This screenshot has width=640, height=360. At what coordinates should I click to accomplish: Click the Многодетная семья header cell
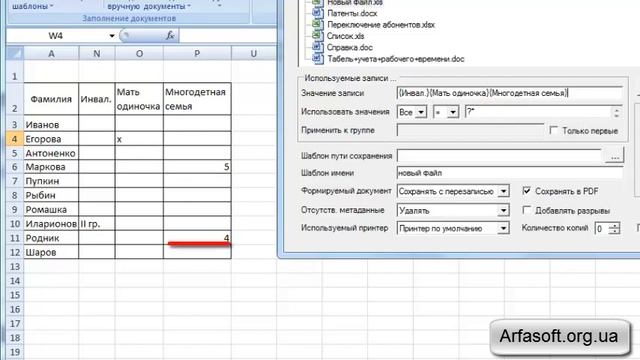[197, 99]
